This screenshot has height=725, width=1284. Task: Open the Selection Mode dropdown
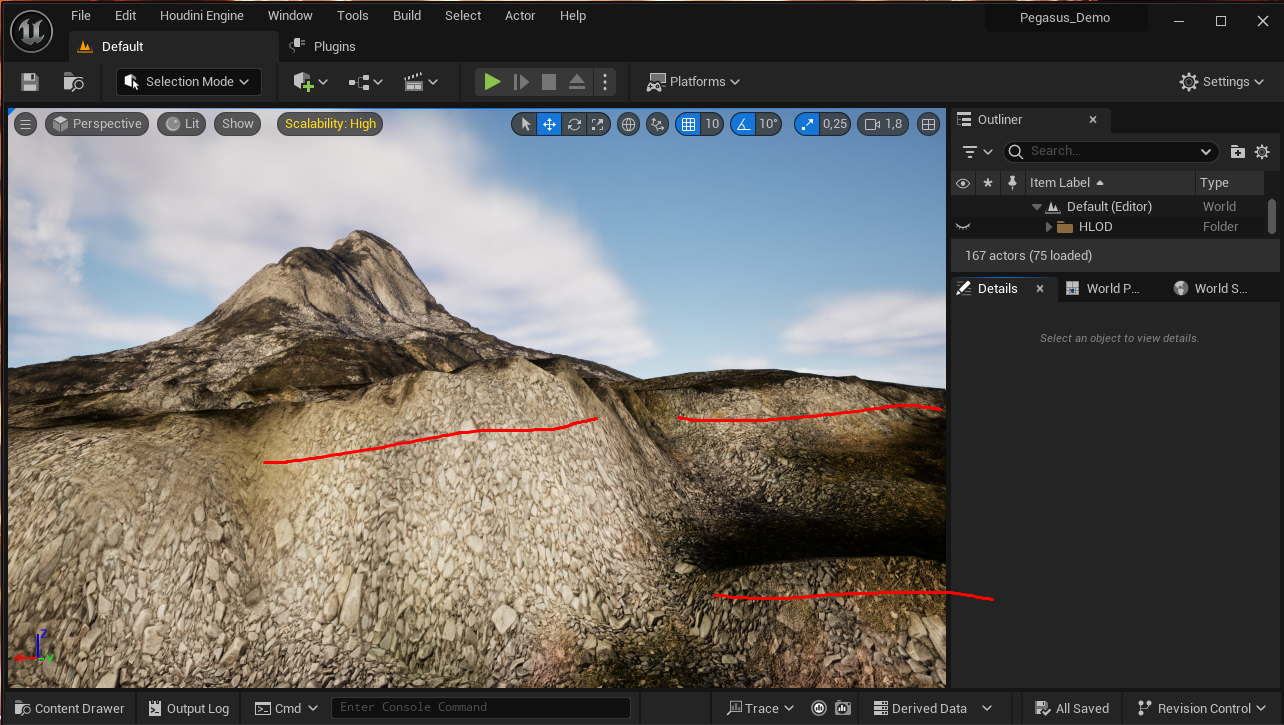click(189, 82)
